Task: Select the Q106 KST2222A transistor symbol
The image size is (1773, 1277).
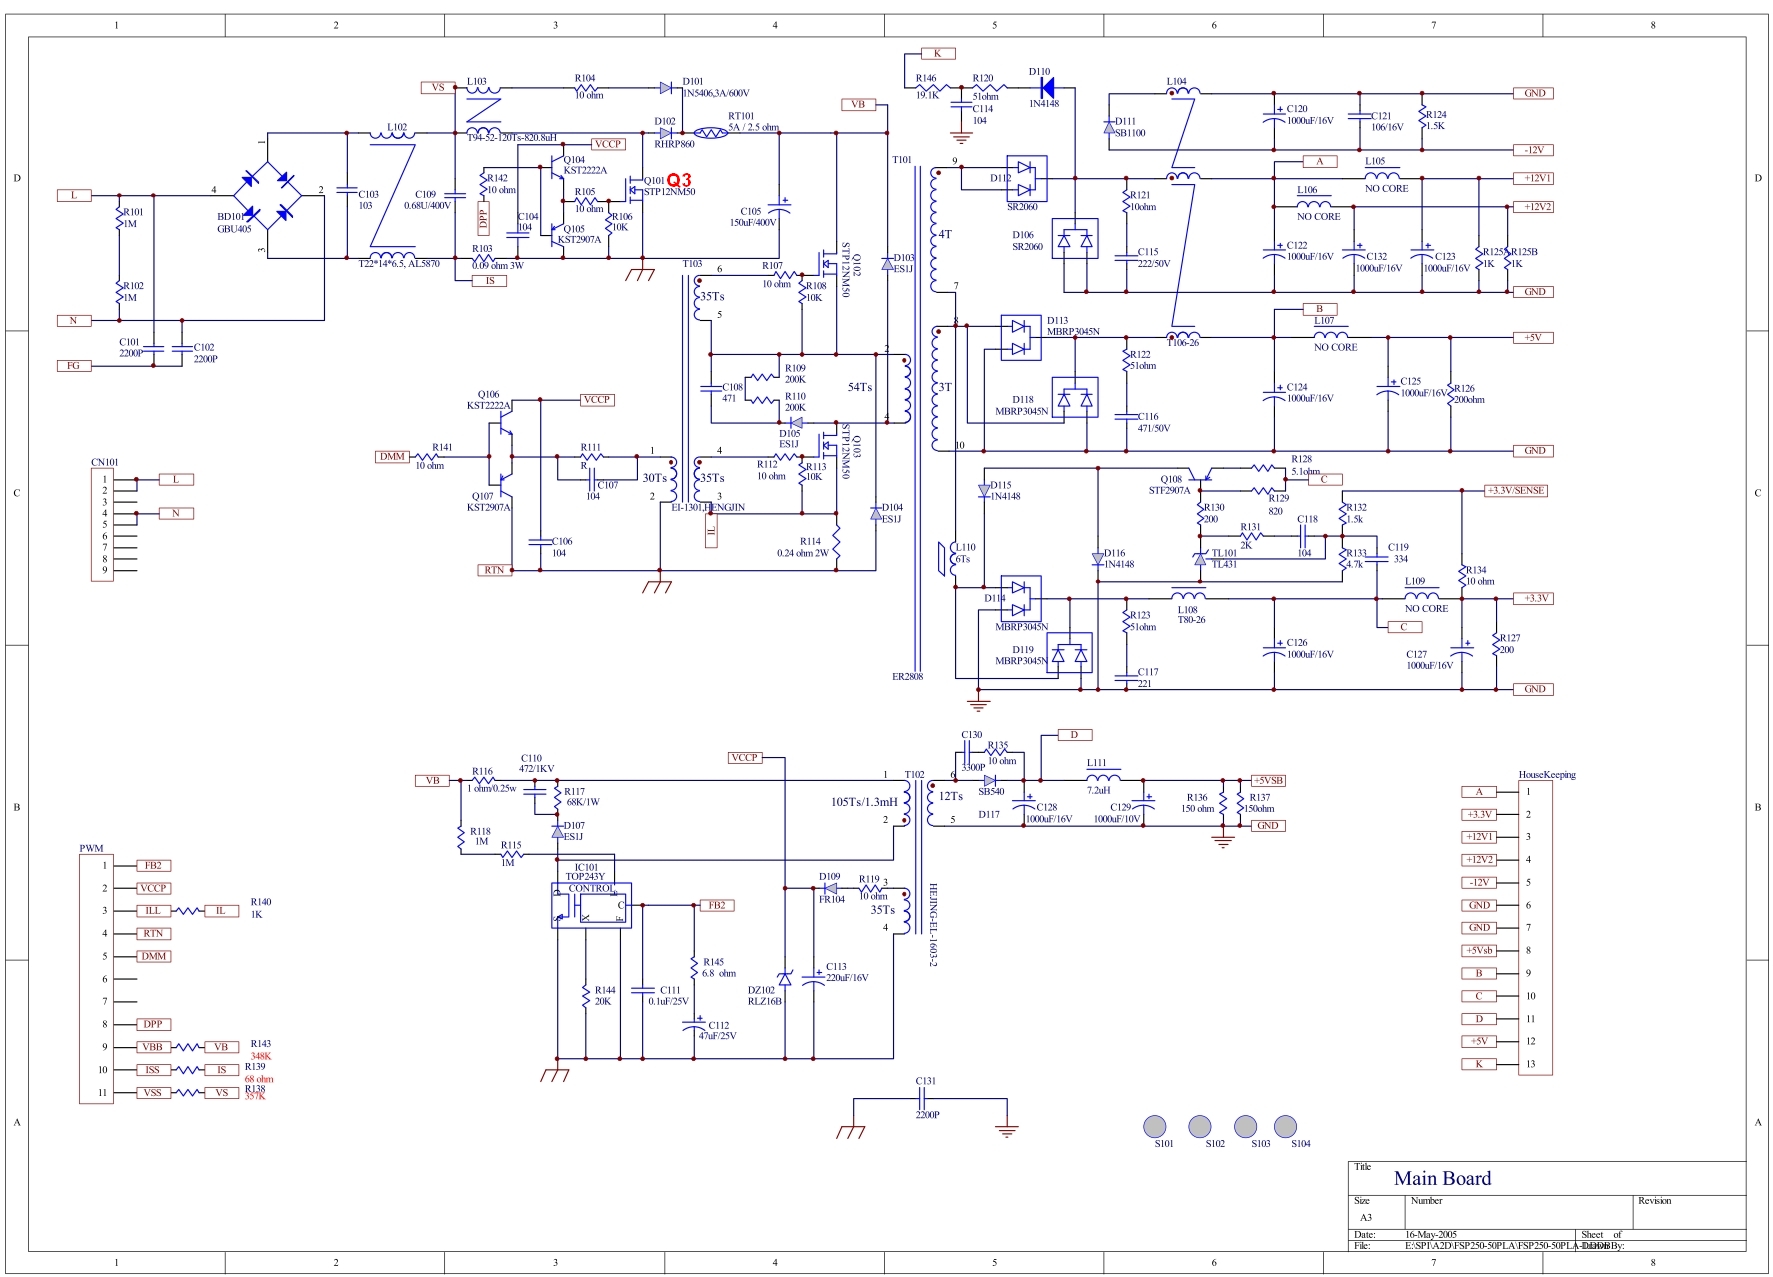Action: tap(500, 433)
